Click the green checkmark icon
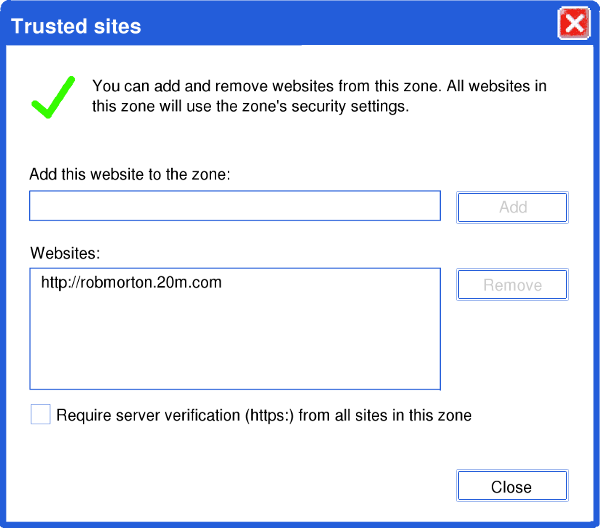Screen dimensions: 600x528 click(x=53, y=97)
